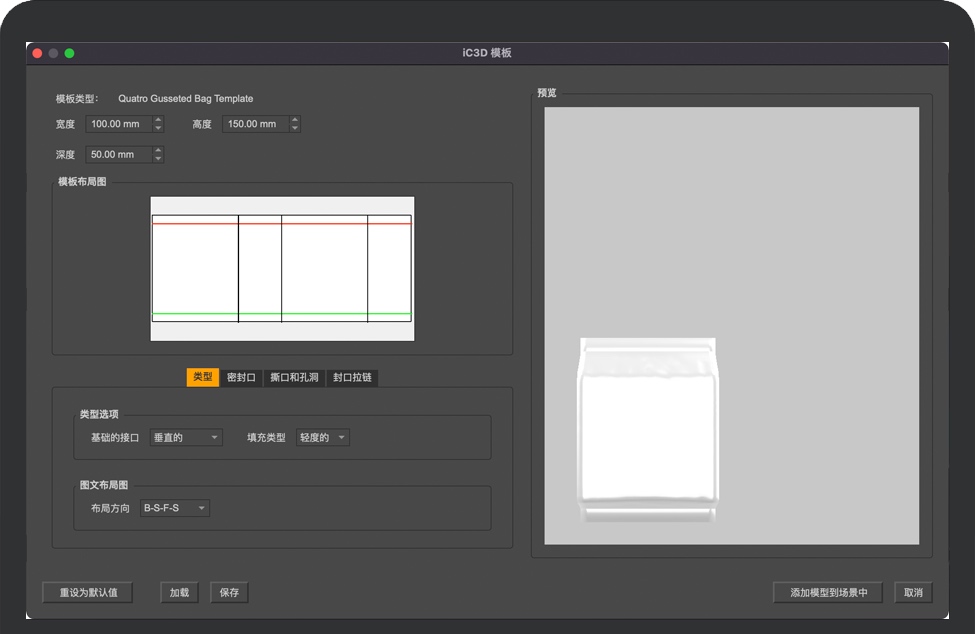The image size is (975, 634).
Task: Click 添加模型到场景中 button
Action: 828,593
